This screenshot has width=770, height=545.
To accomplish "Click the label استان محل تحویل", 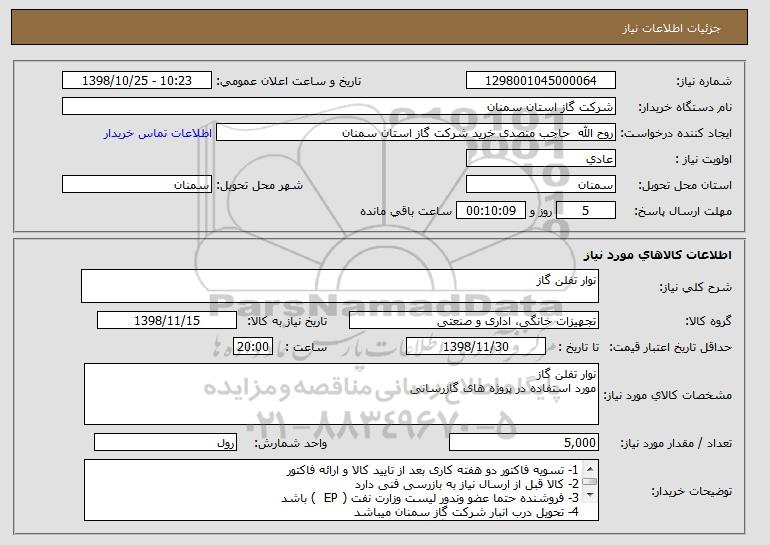I will [x=685, y=186].
